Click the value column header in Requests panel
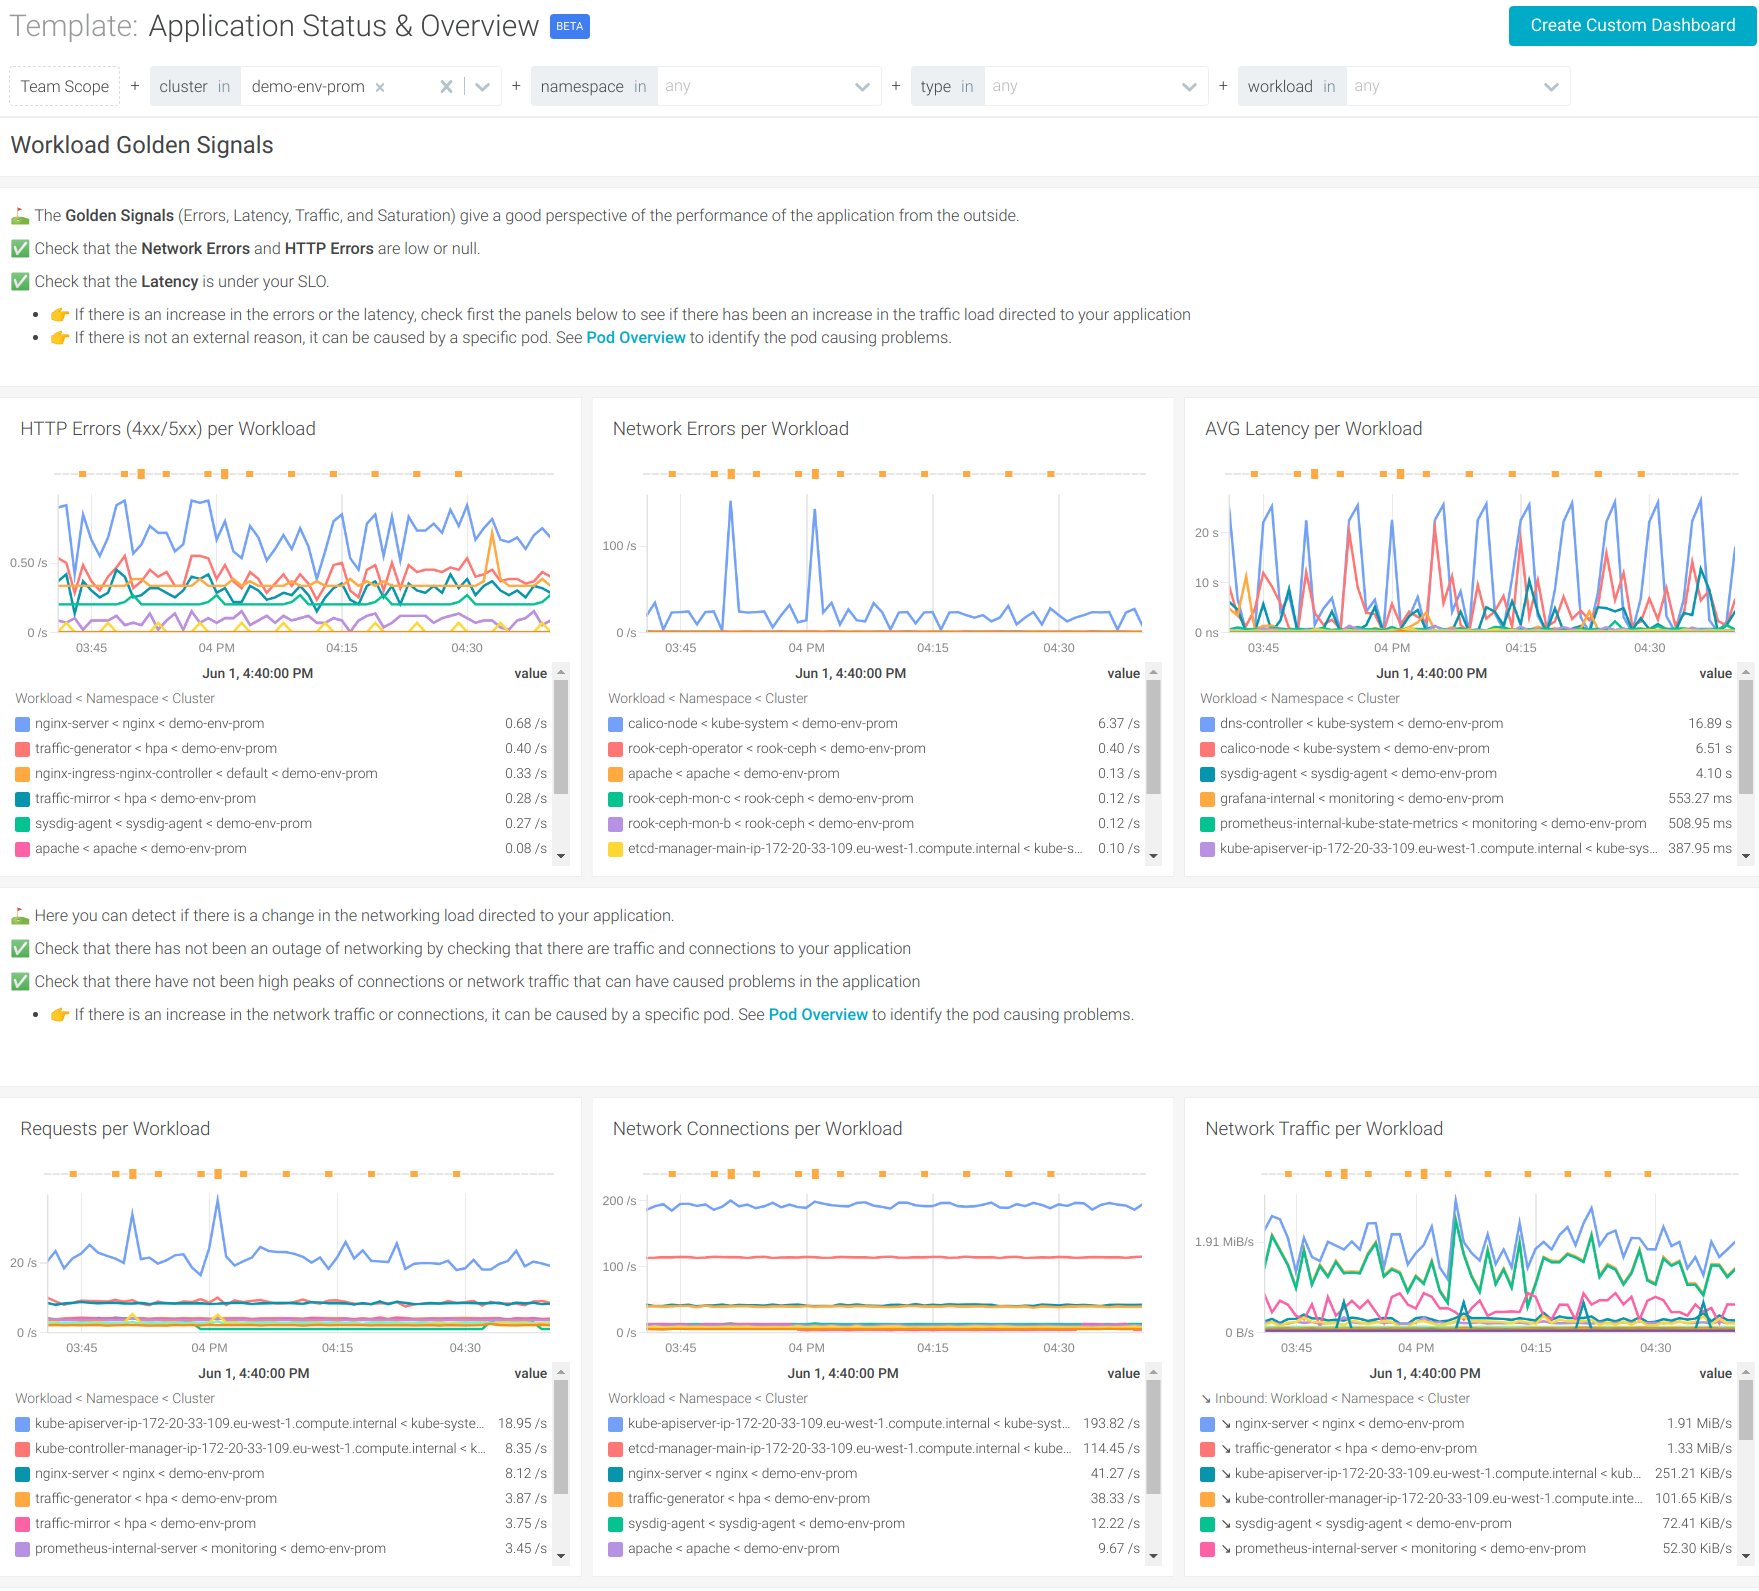 point(530,1374)
